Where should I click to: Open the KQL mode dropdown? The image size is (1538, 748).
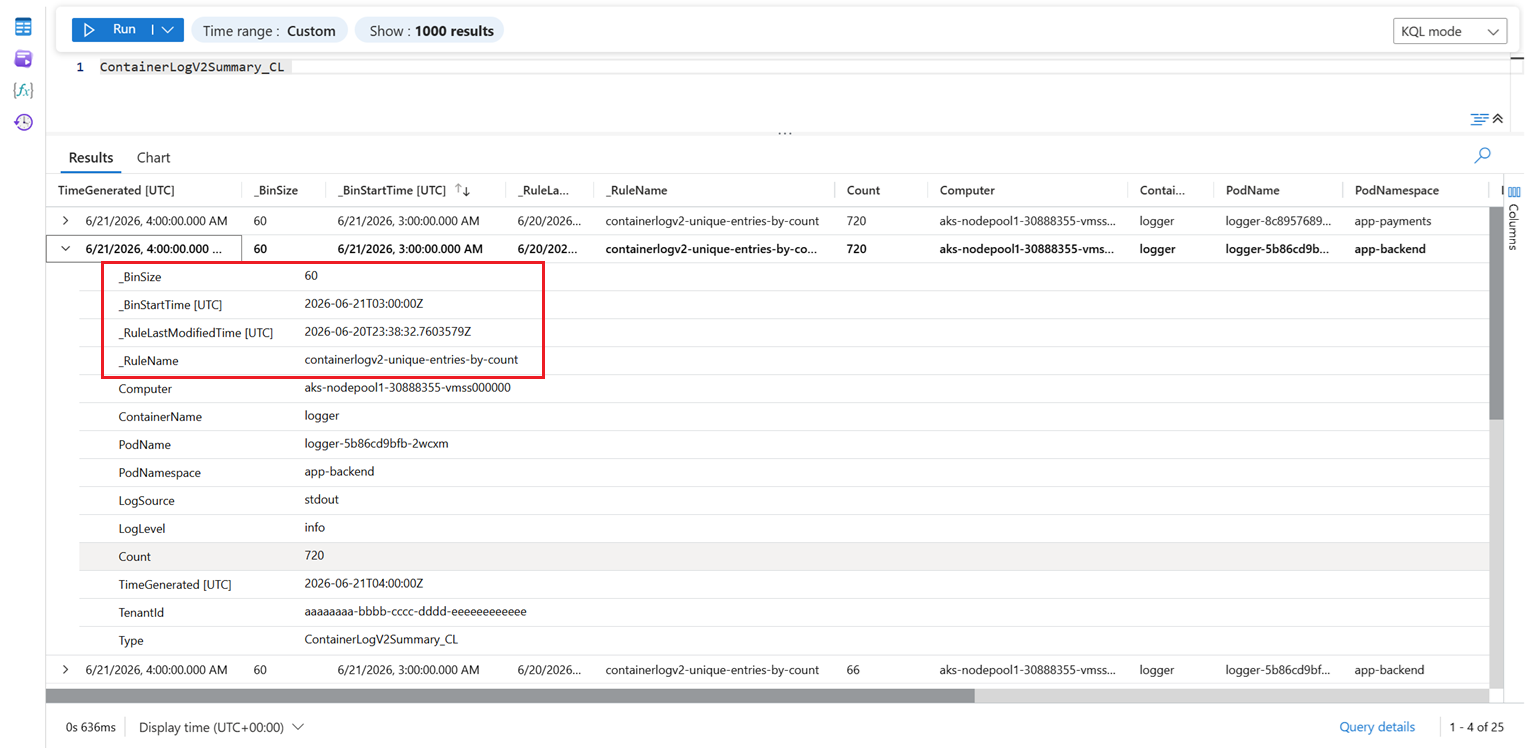click(1449, 31)
